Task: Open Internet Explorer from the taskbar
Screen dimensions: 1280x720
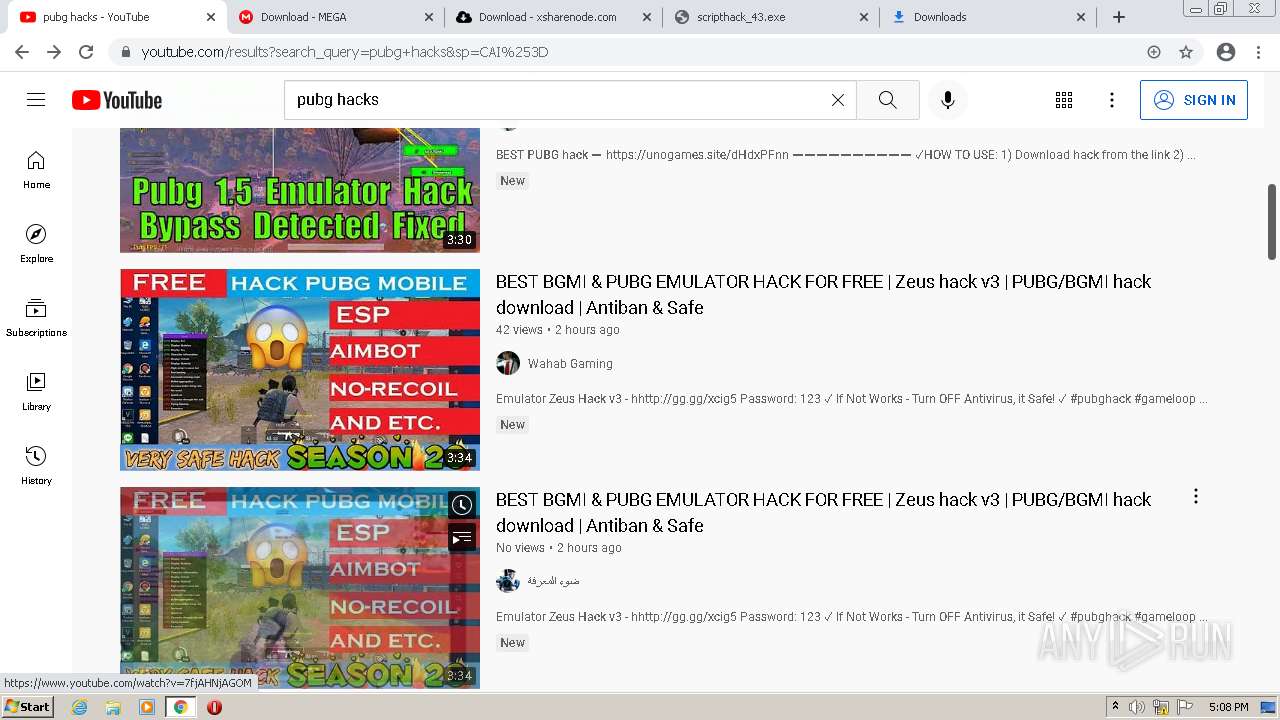Action: click(79, 707)
